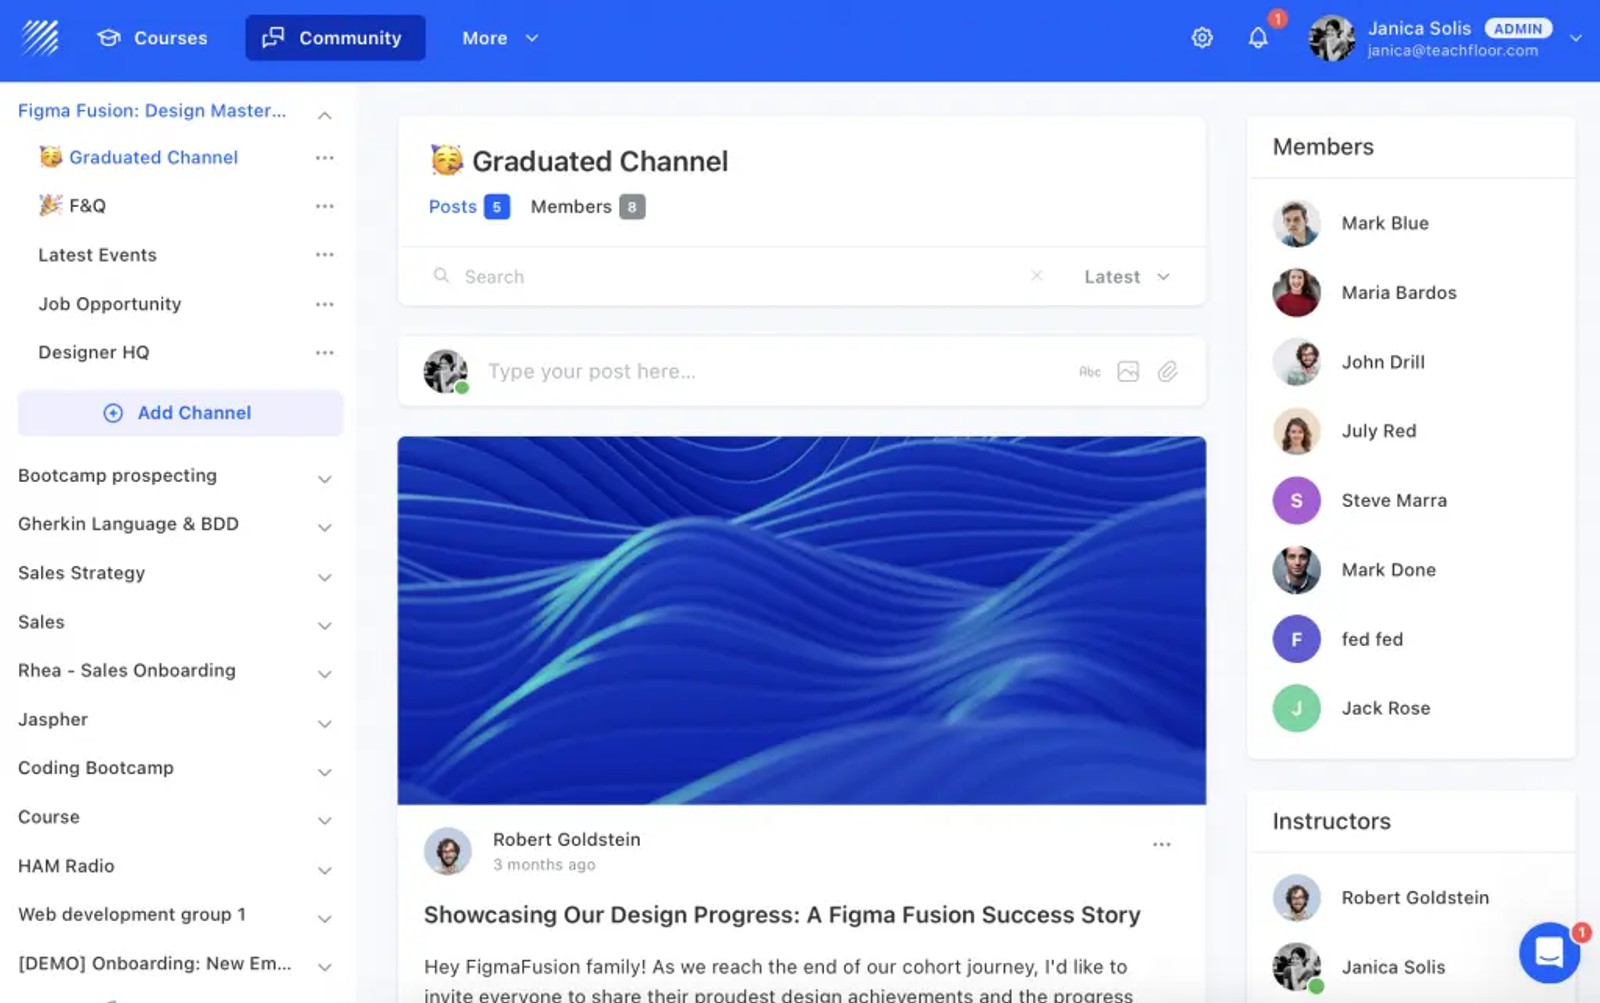This screenshot has width=1600, height=1003.
Task: Expand Coding Bootcamp group
Action: tap(324, 772)
